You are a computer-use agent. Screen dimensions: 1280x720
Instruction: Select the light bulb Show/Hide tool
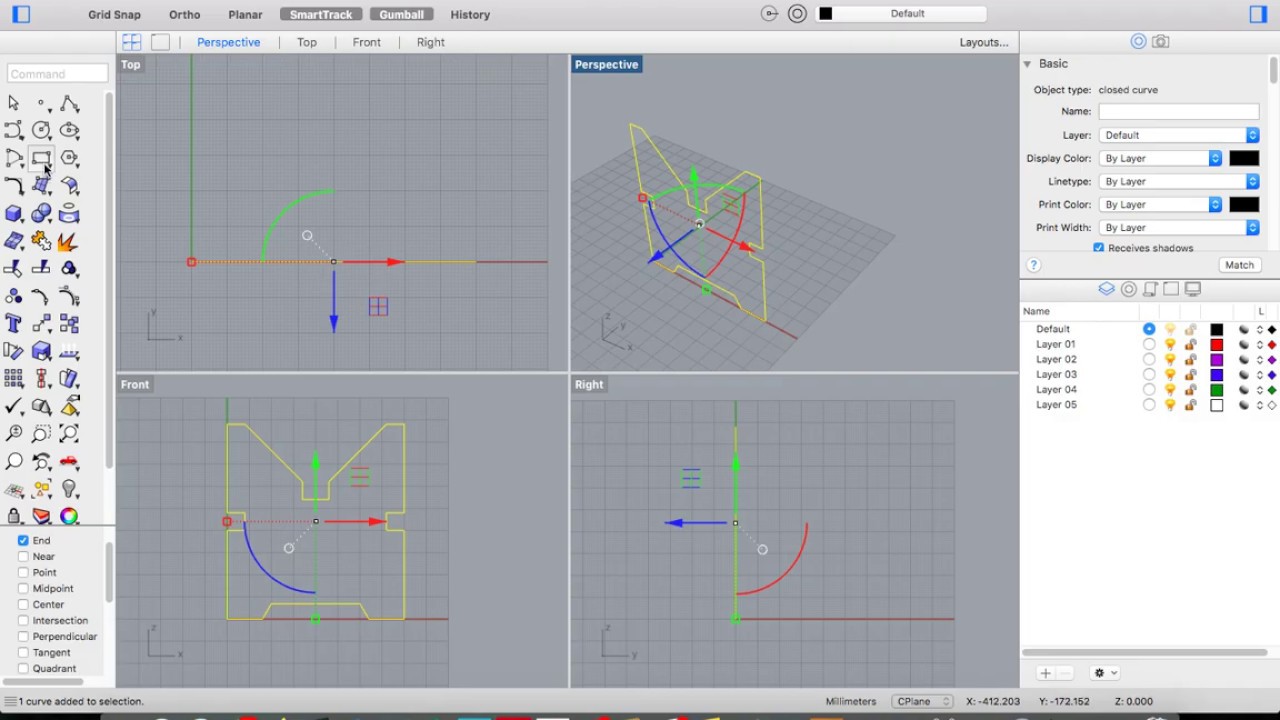coord(69,489)
